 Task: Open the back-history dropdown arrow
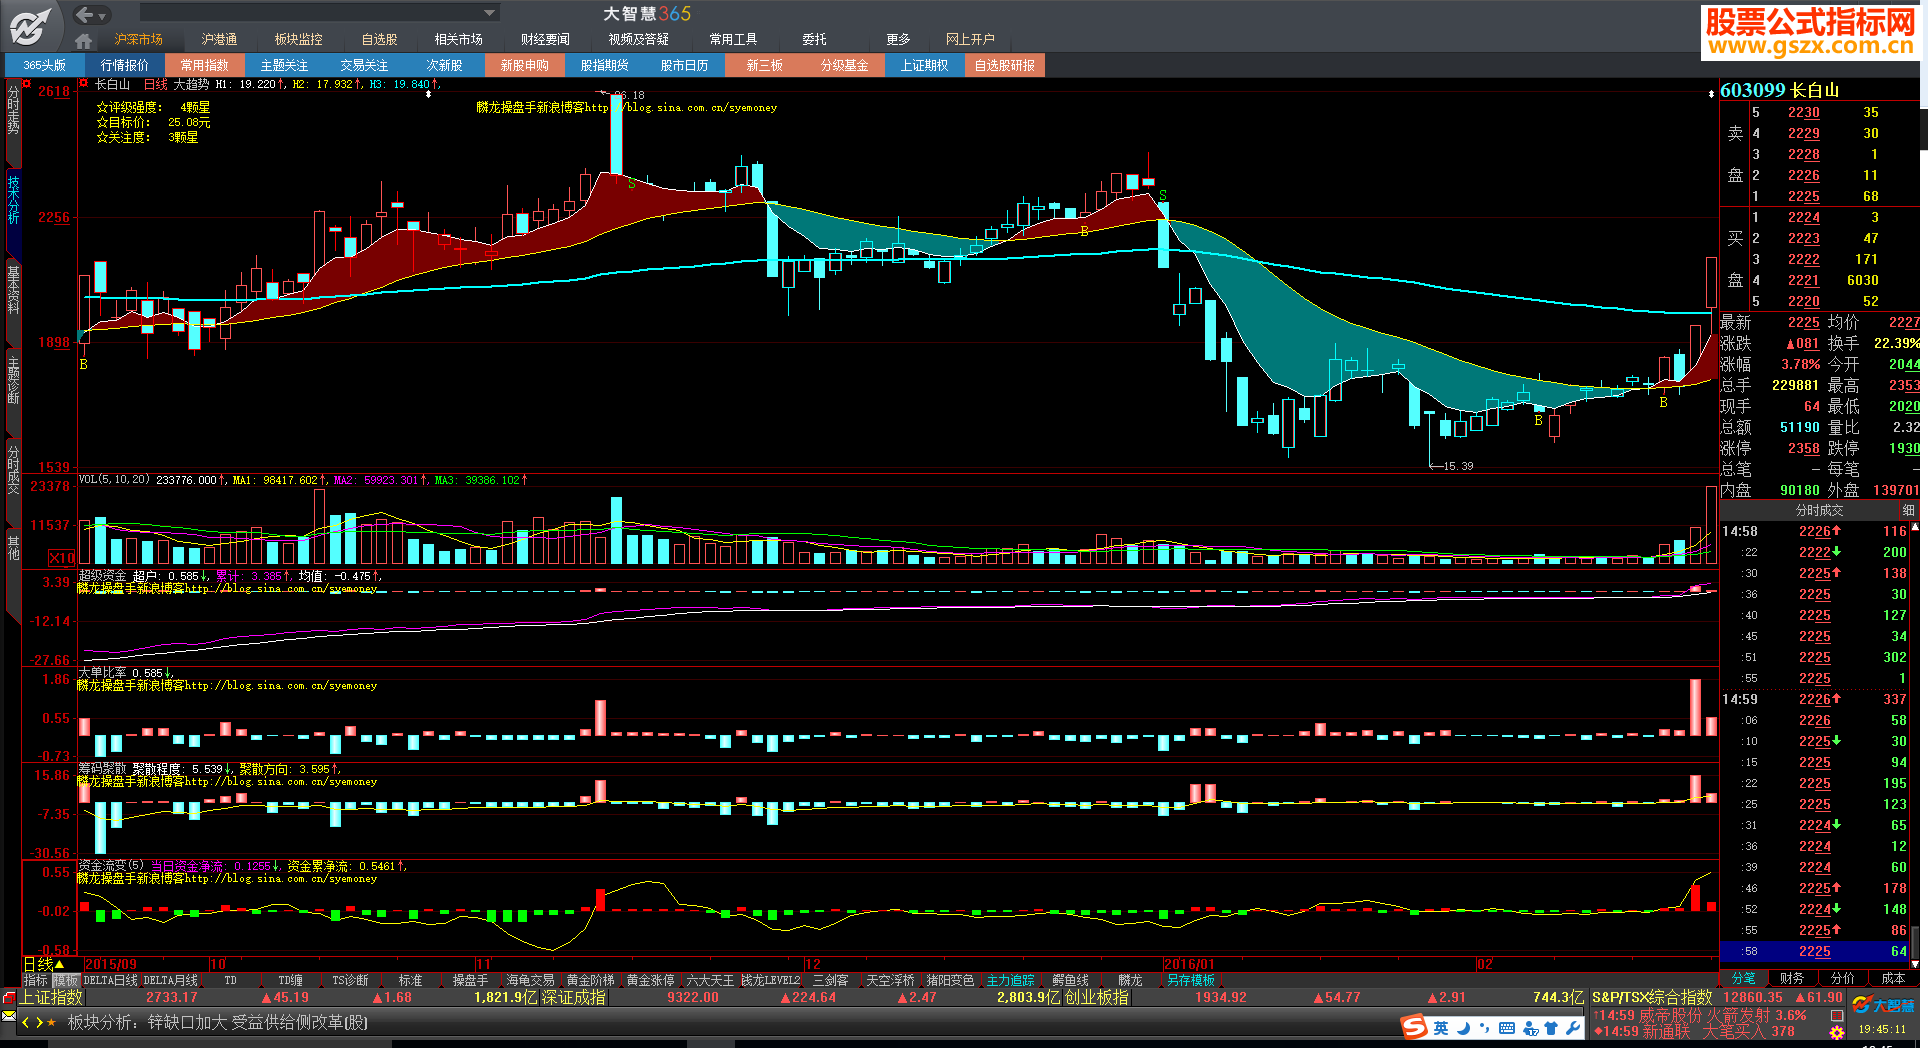(x=103, y=15)
